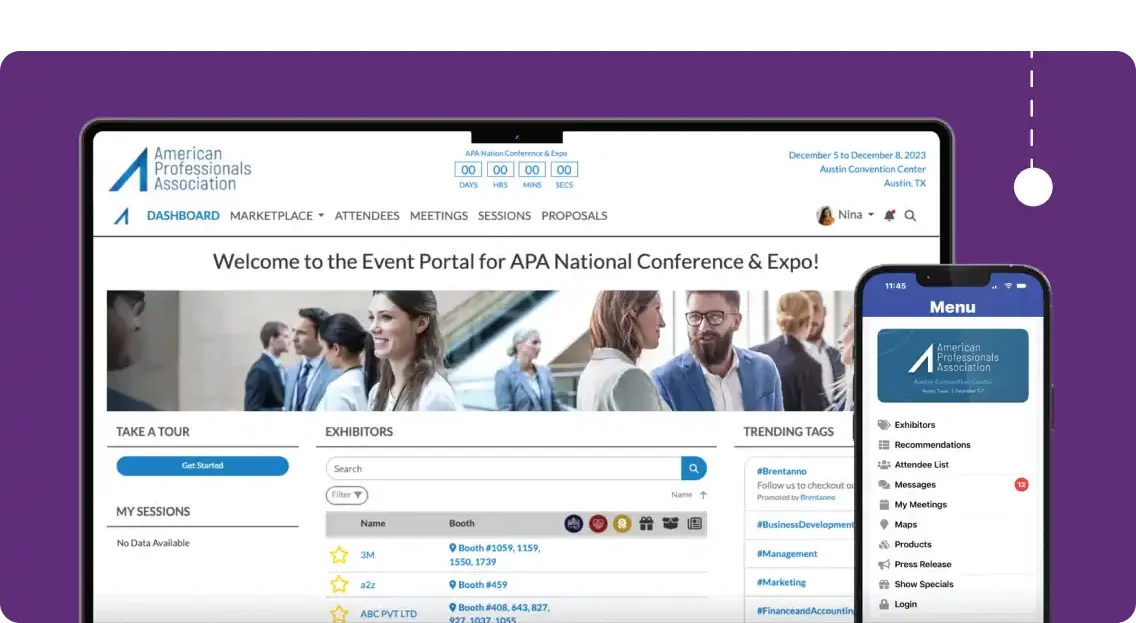Open the #Management trending tag
Screen dimensions: 1136x623
787,553
